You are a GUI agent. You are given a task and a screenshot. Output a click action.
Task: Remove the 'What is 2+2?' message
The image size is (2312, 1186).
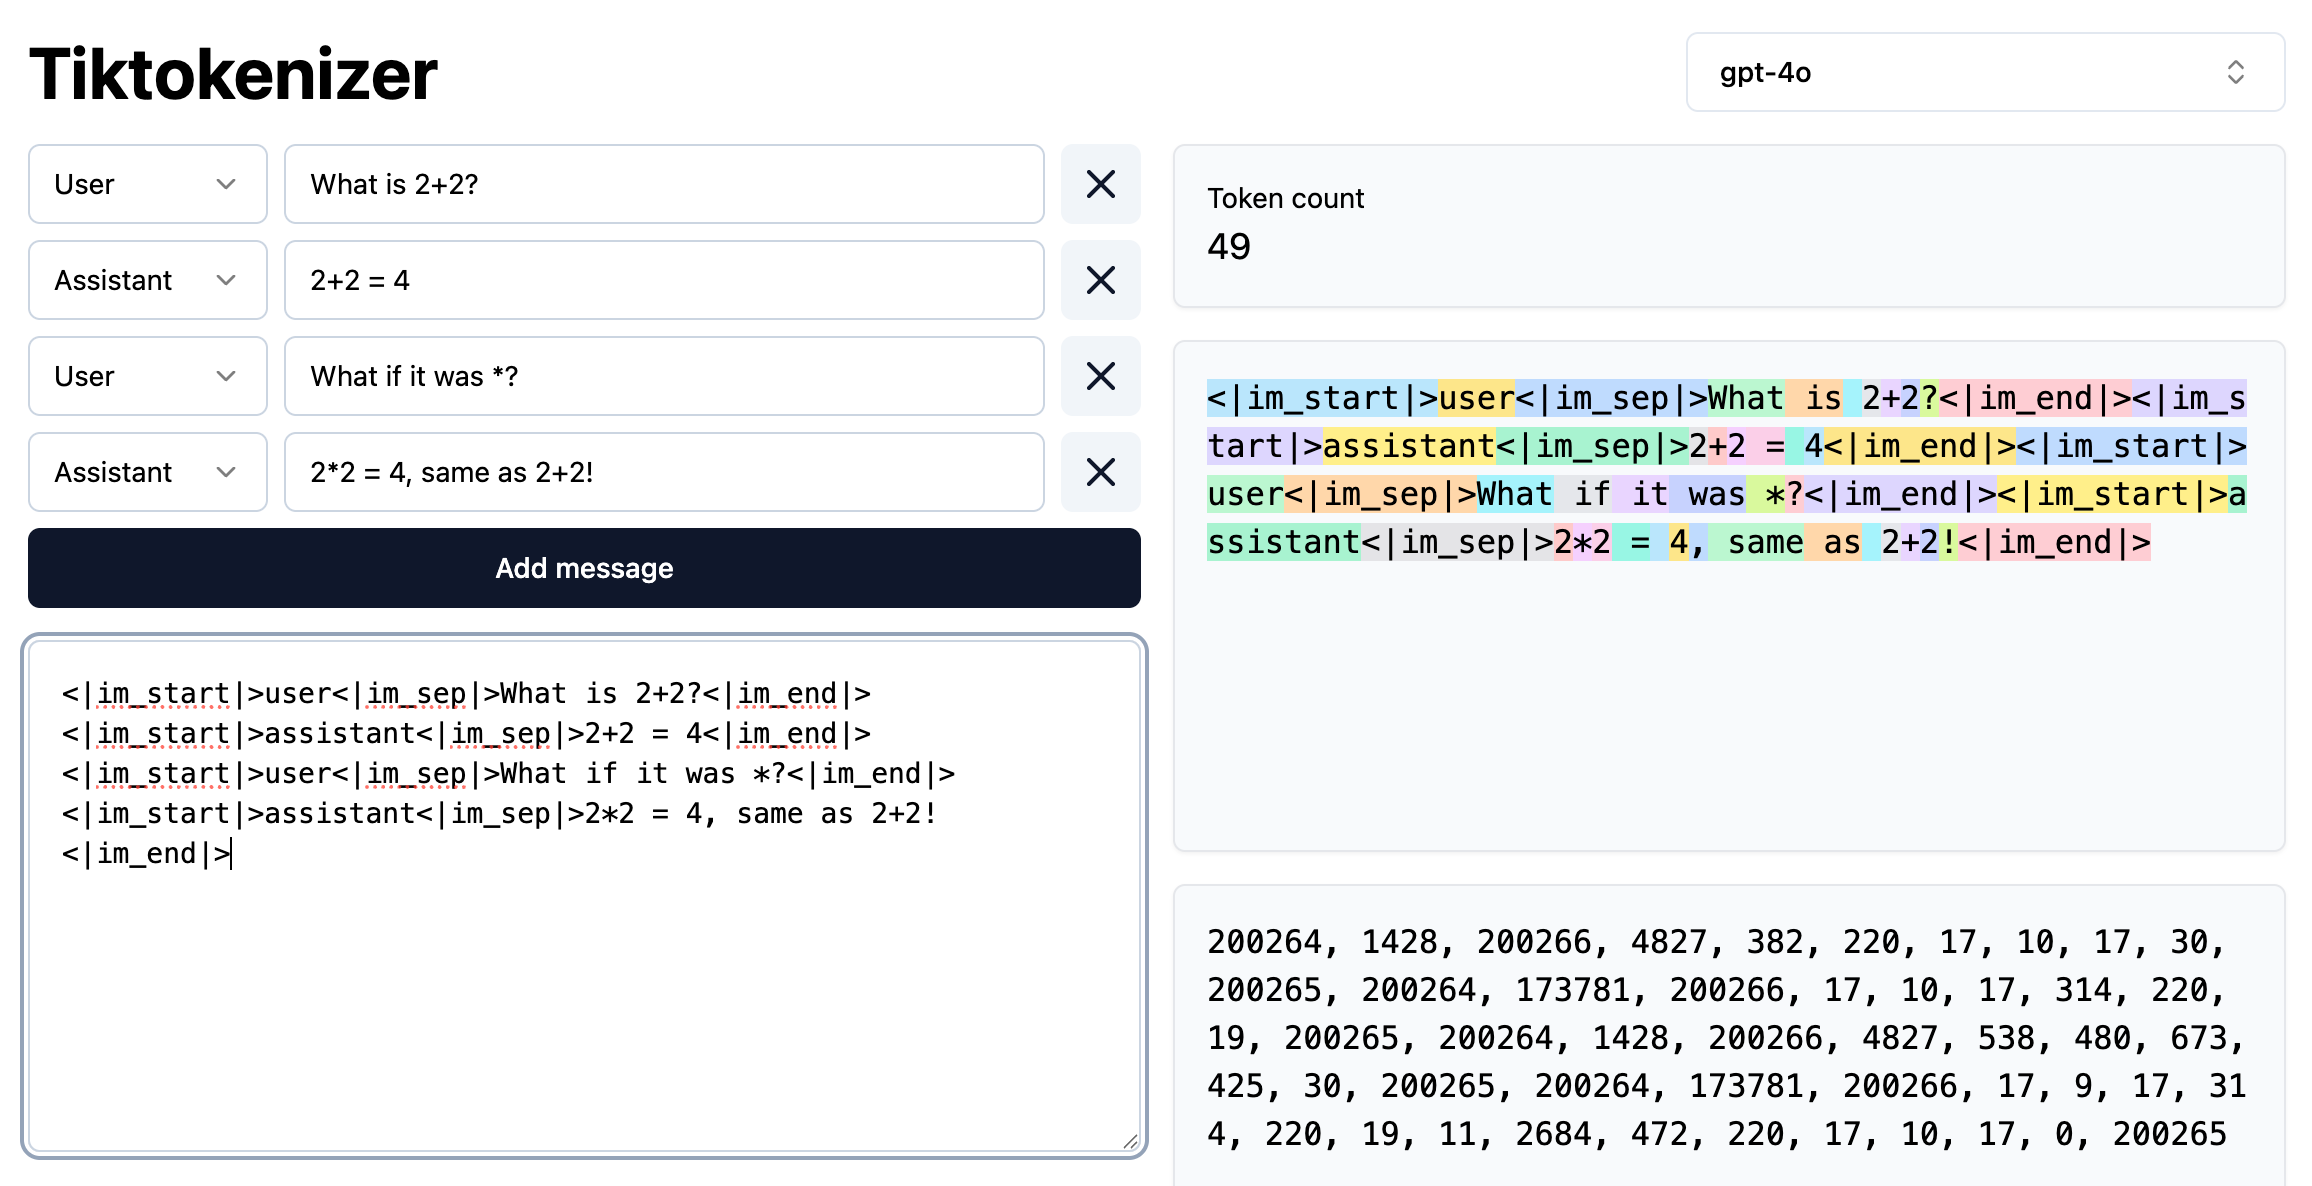tap(1100, 184)
